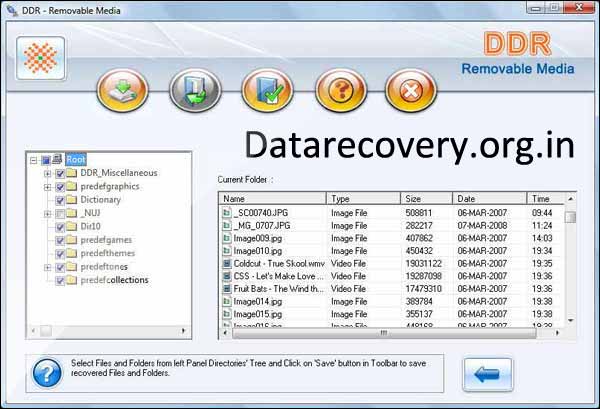Image resolution: width=600 pixels, height=409 pixels.
Task: Click the application icon in title bar
Action: click(13, 10)
